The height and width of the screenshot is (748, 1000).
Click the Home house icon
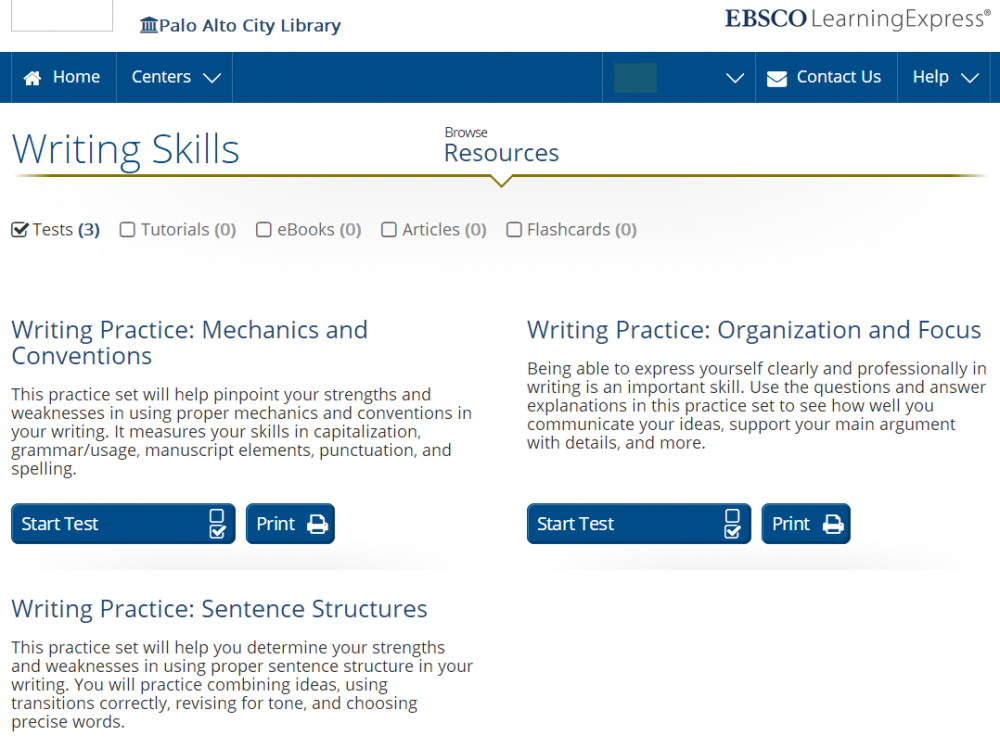(x=33, y=78)
